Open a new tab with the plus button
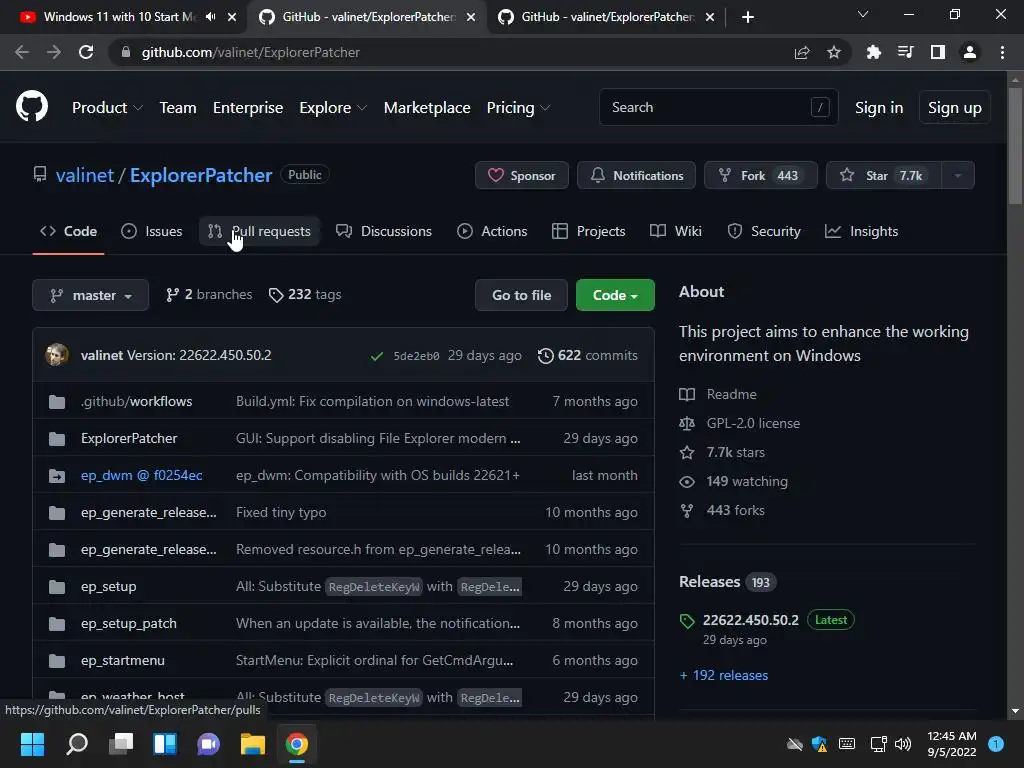 748,17
